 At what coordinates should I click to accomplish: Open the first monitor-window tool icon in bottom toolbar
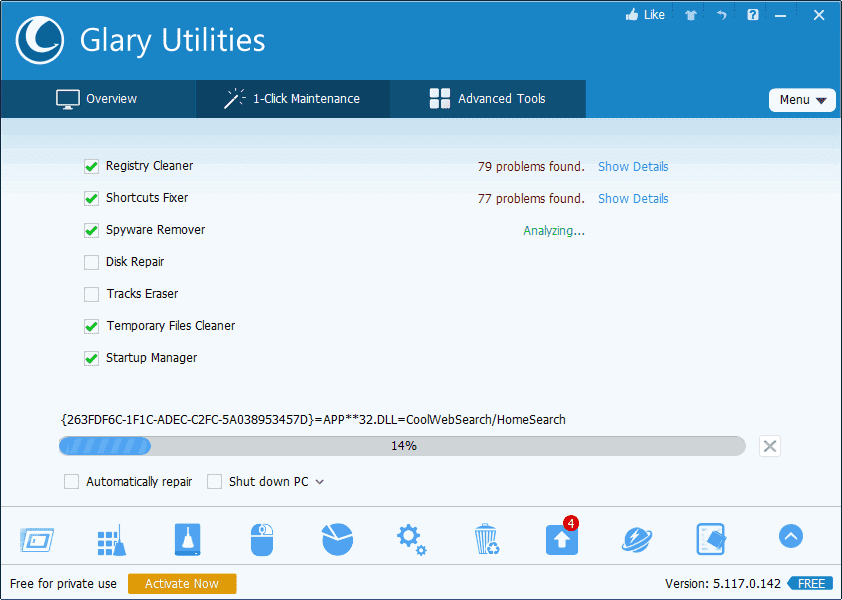point(37,539)
